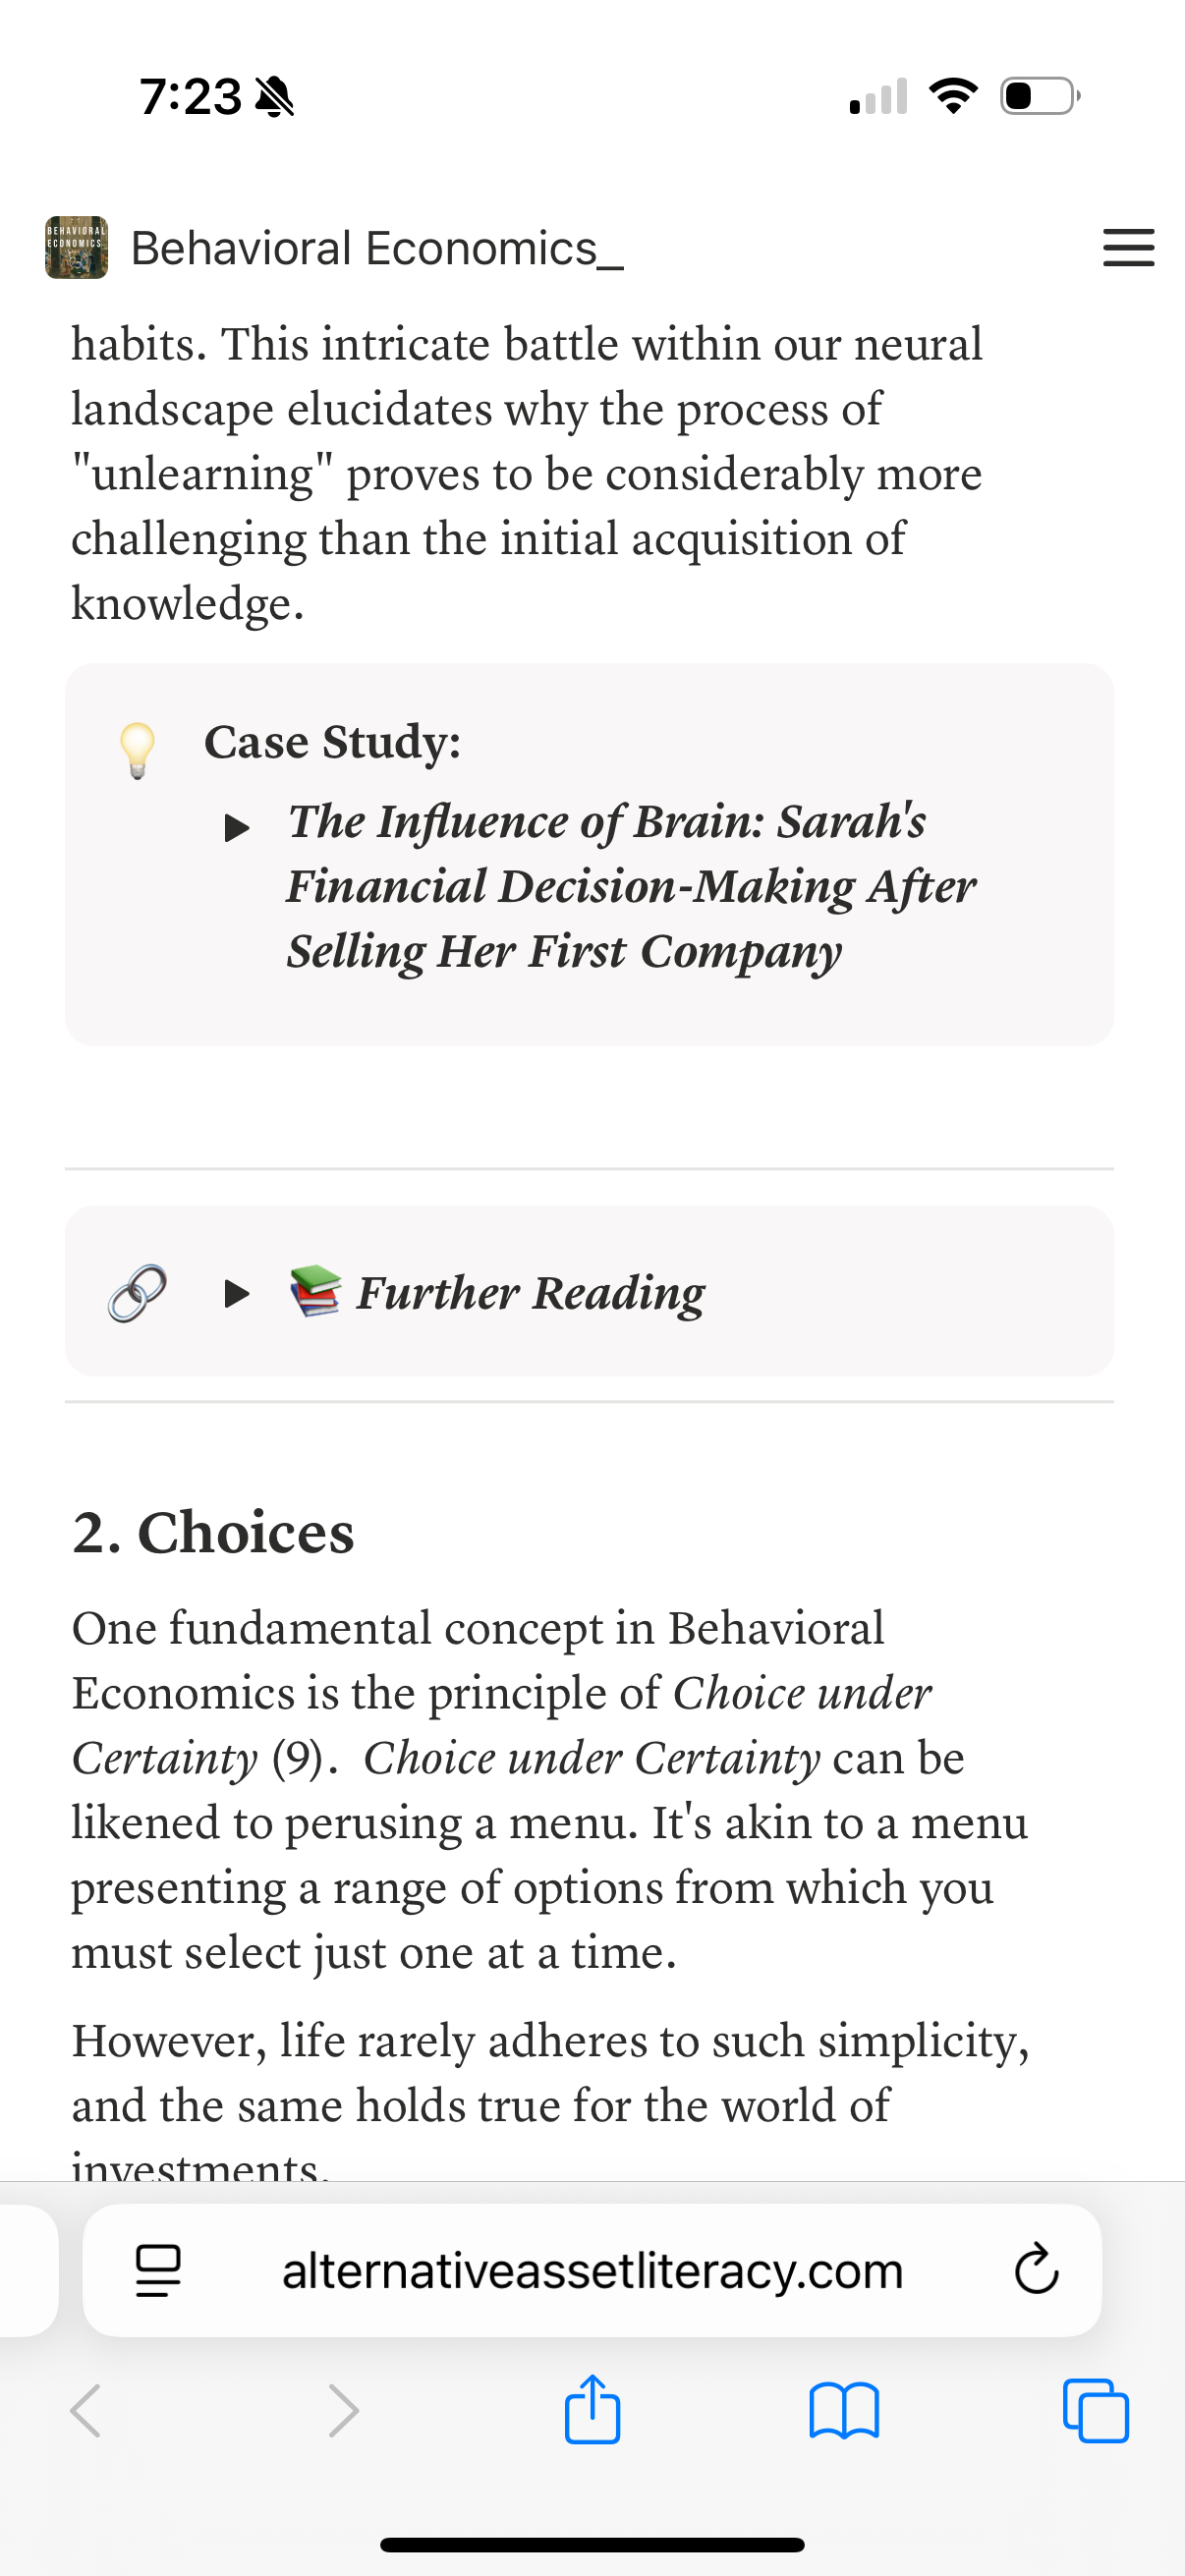Reload the current page
This screenshot has width=1185, height=2576.
coord(1037,2269)
